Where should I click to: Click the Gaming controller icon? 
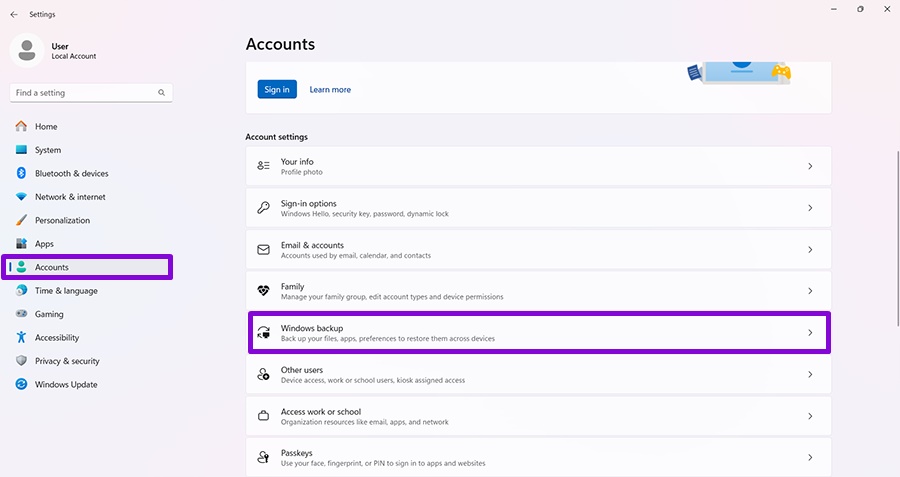(21, 314)
